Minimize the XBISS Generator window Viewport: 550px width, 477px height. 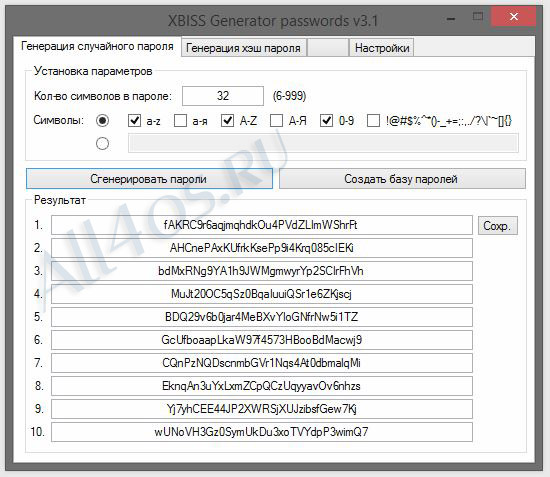point(451,18)
